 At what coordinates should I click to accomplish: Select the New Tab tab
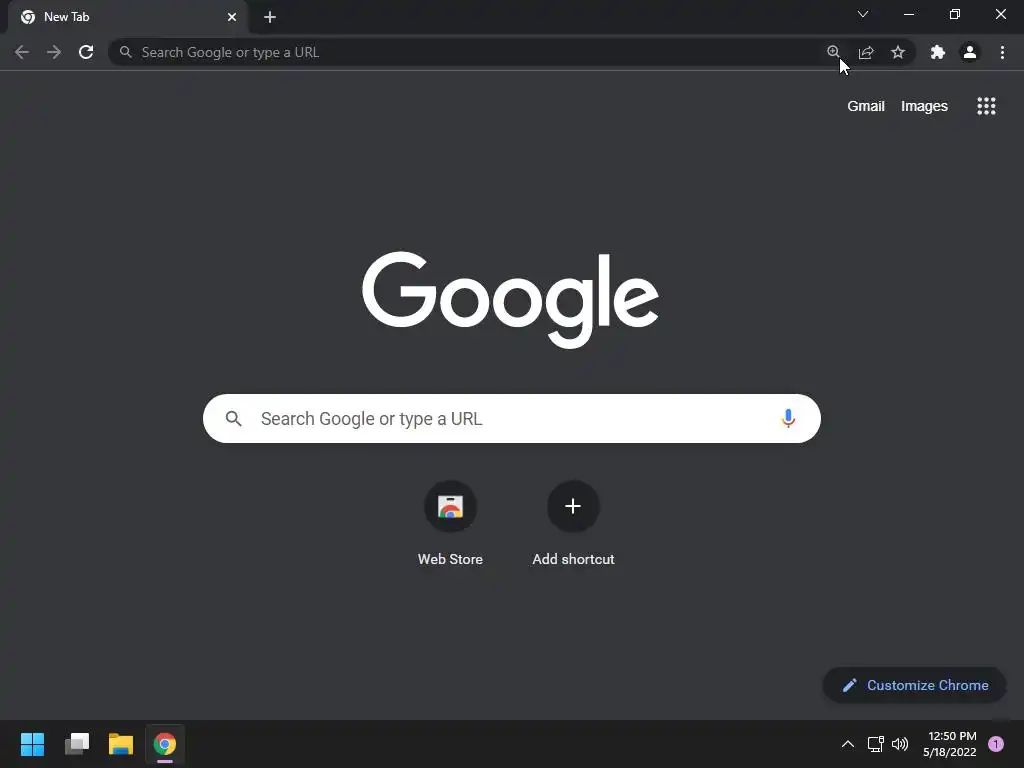(128, 17)
